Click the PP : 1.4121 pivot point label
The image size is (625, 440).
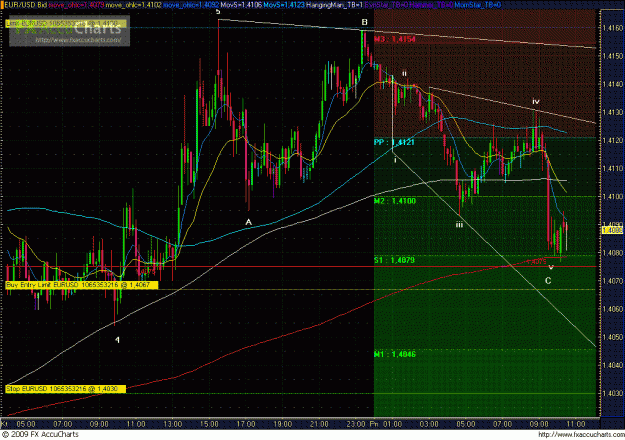394,142
